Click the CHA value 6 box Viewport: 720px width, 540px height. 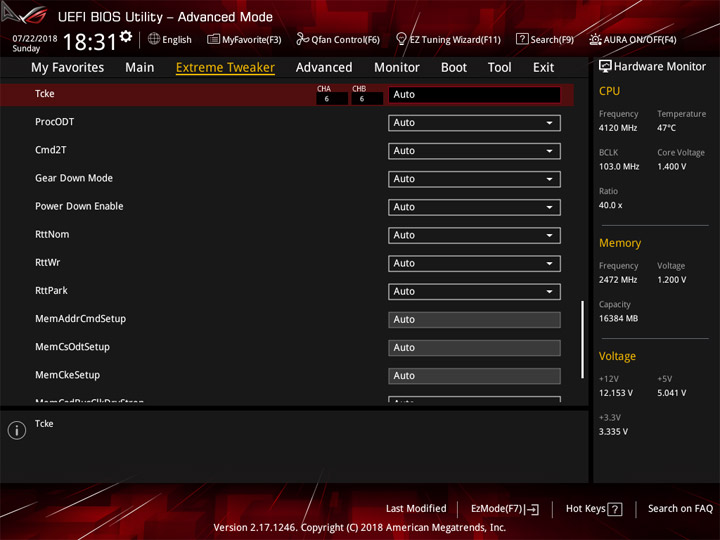coord(332,99)
